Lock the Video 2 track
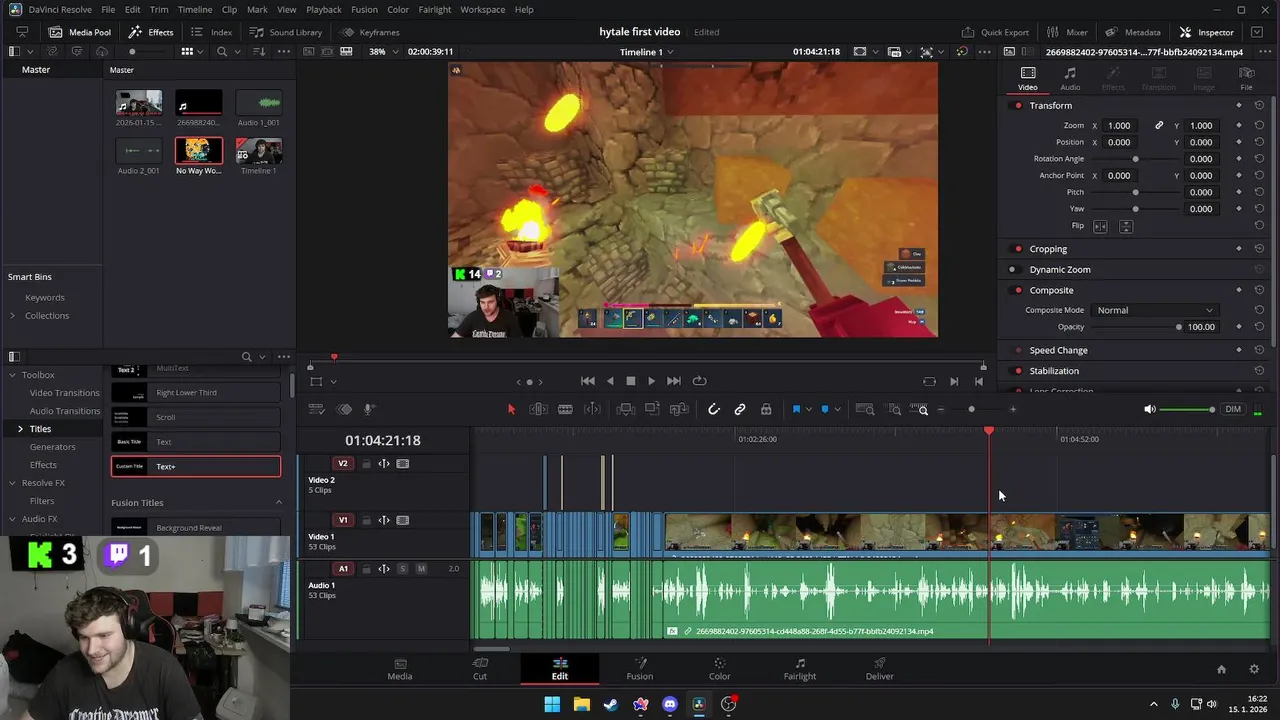Image resolution: width=1280 pixels, height=720 pixels. pos(366,464)
